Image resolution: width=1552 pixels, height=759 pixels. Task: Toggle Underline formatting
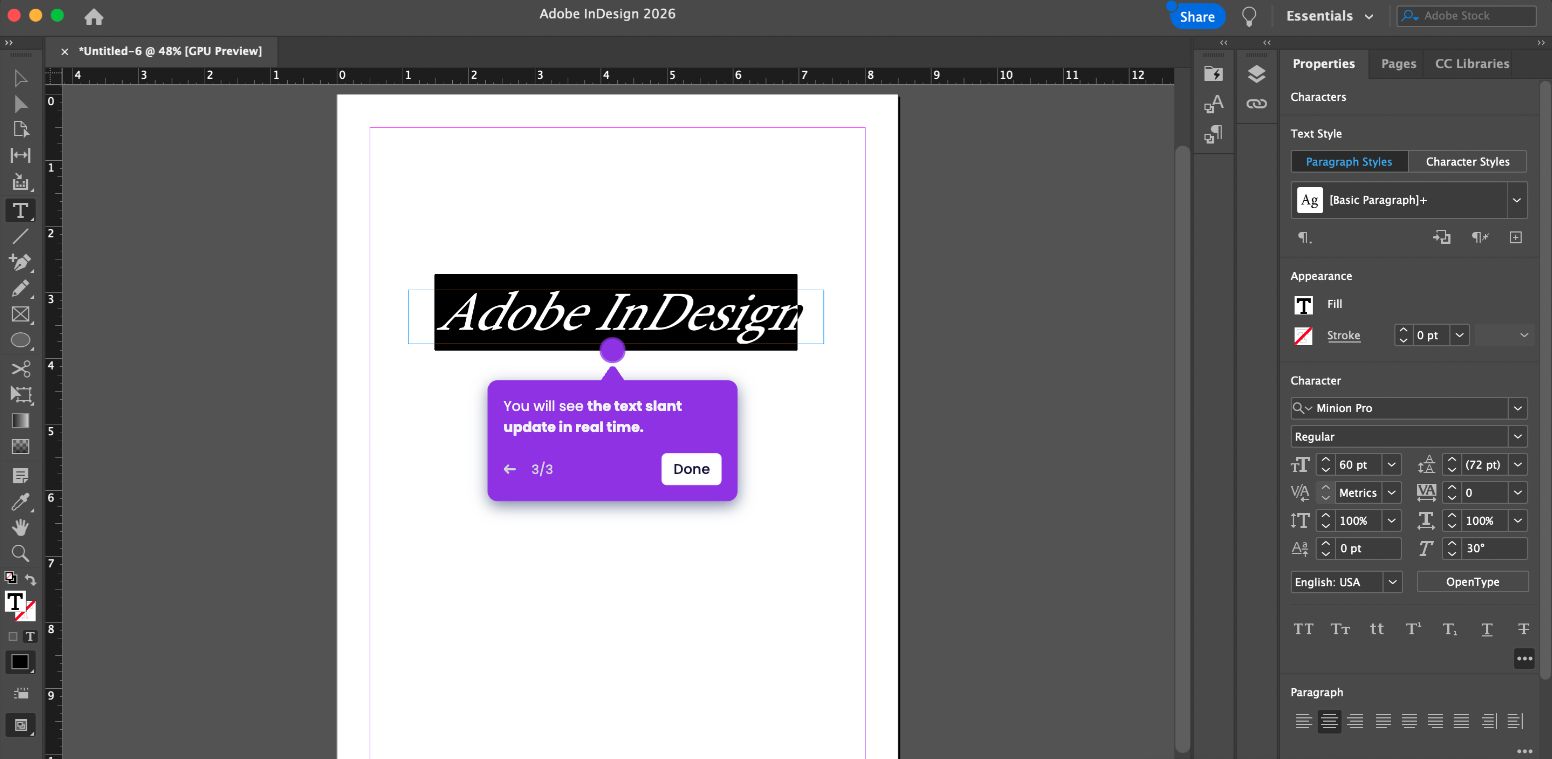[1487, 629]
